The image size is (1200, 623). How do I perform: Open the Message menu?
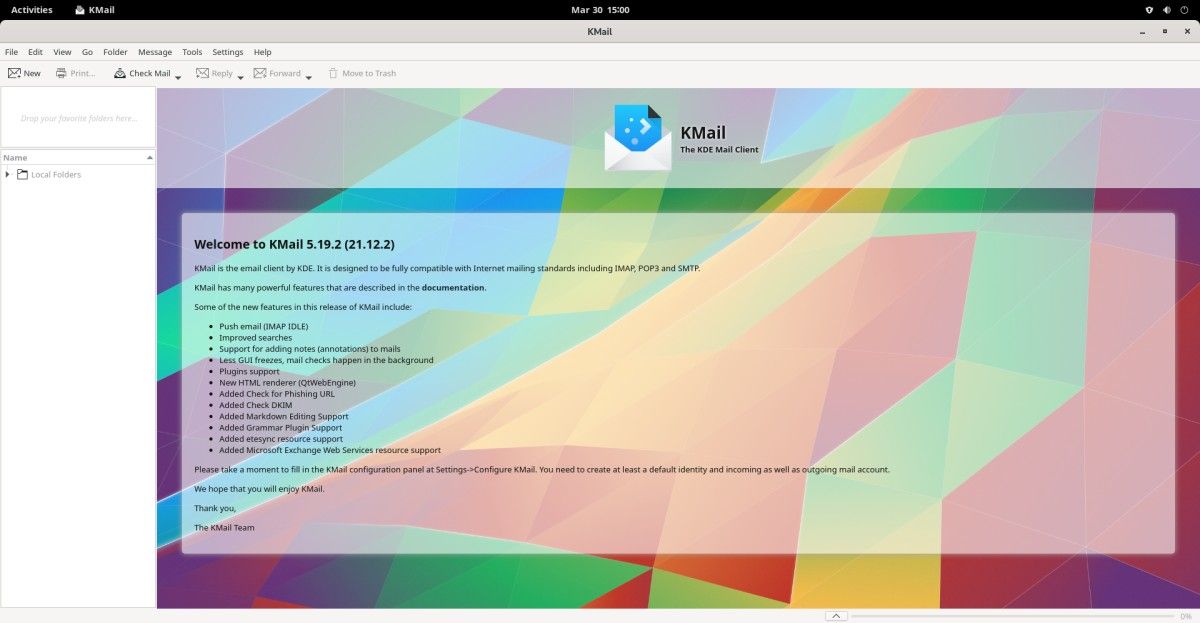[x=155, y=52]
